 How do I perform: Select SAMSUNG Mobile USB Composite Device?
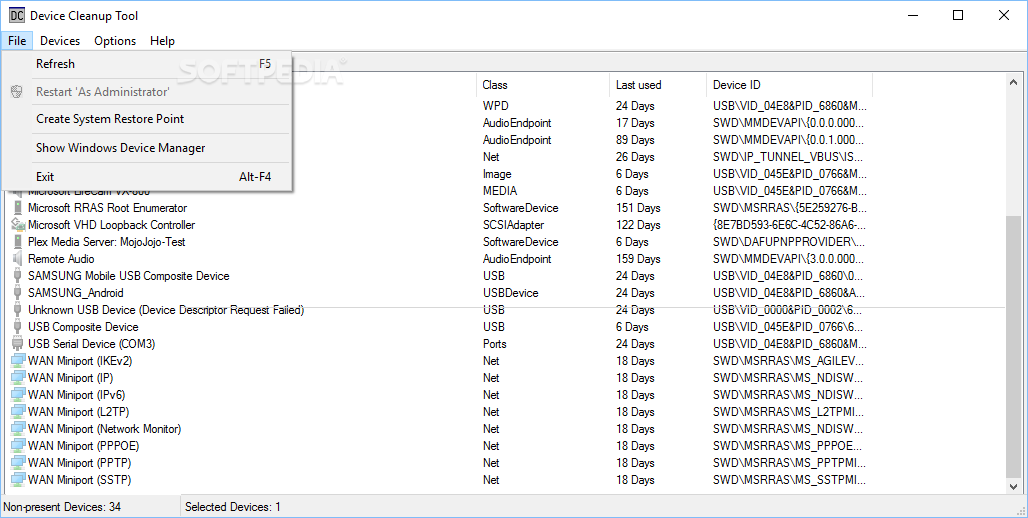click(x=128, y=276)
